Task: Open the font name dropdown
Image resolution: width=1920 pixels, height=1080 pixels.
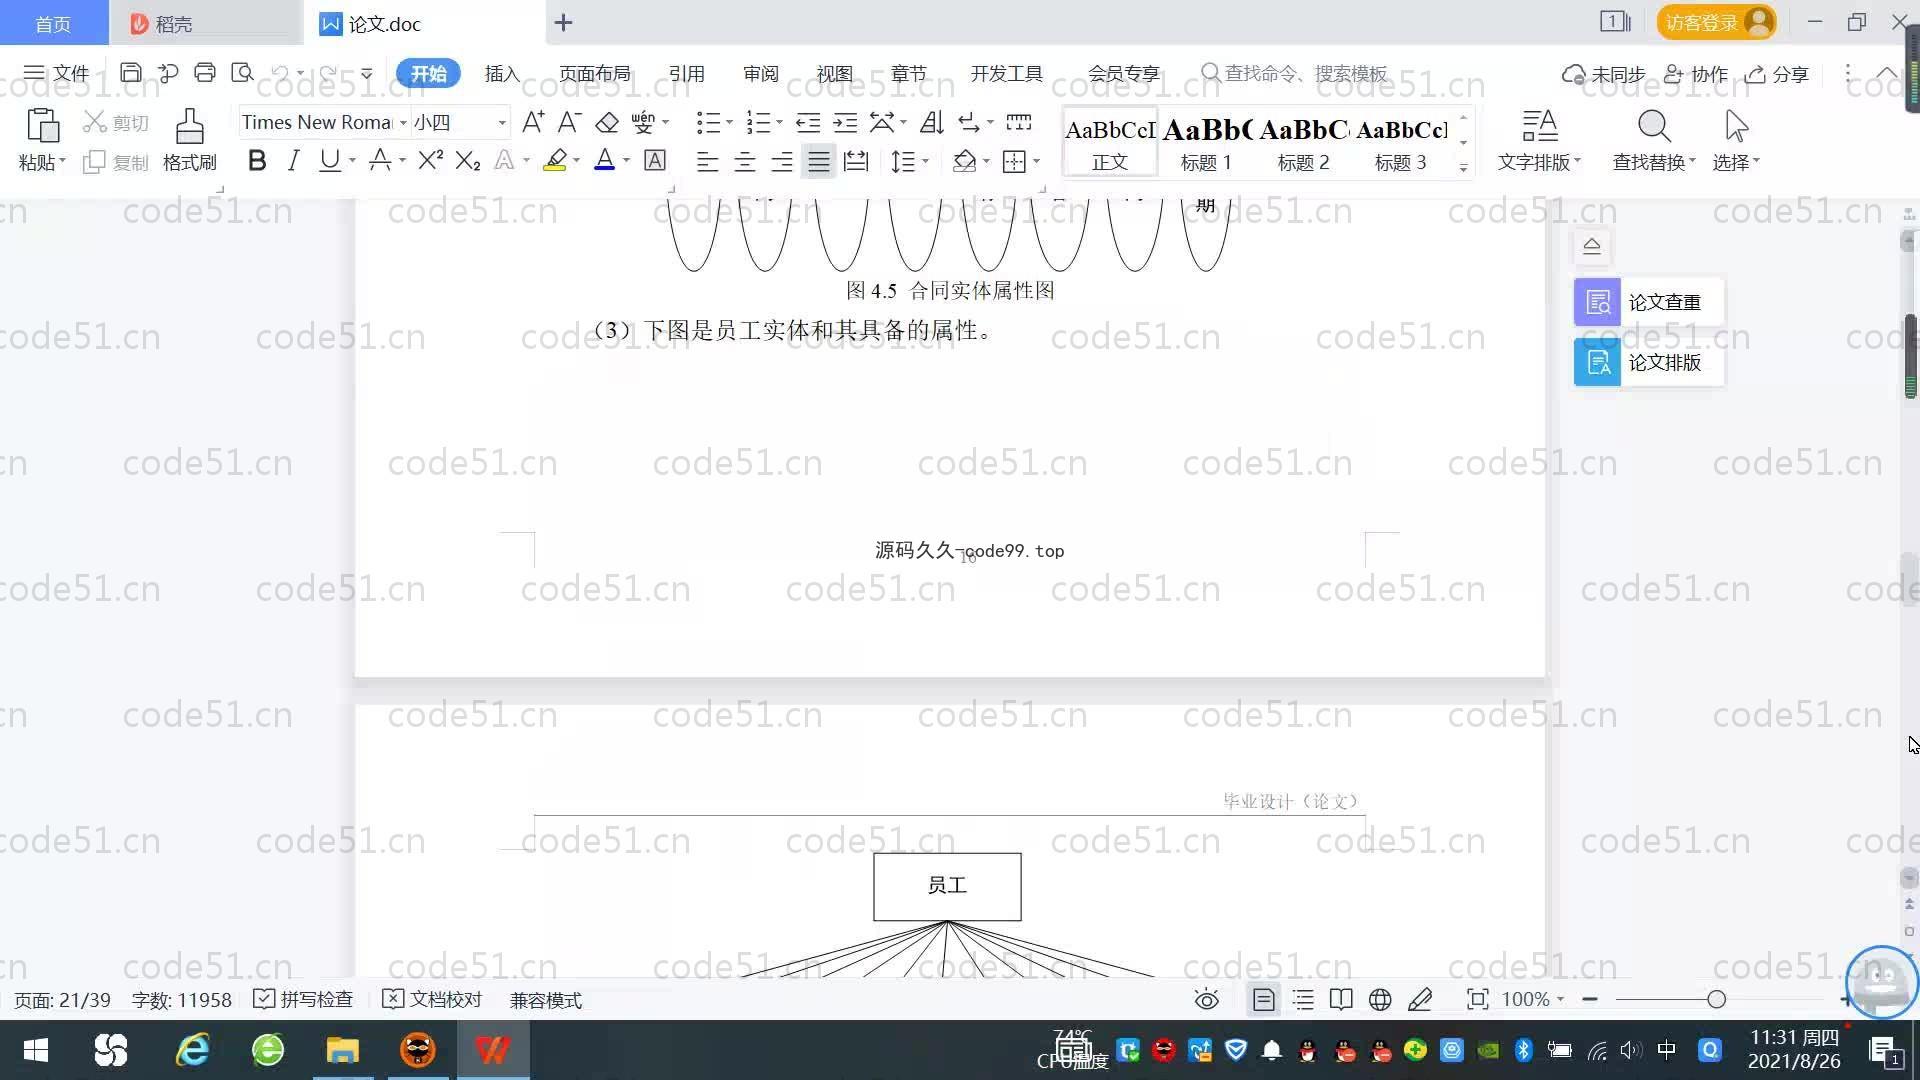Action: pos(403,123)
